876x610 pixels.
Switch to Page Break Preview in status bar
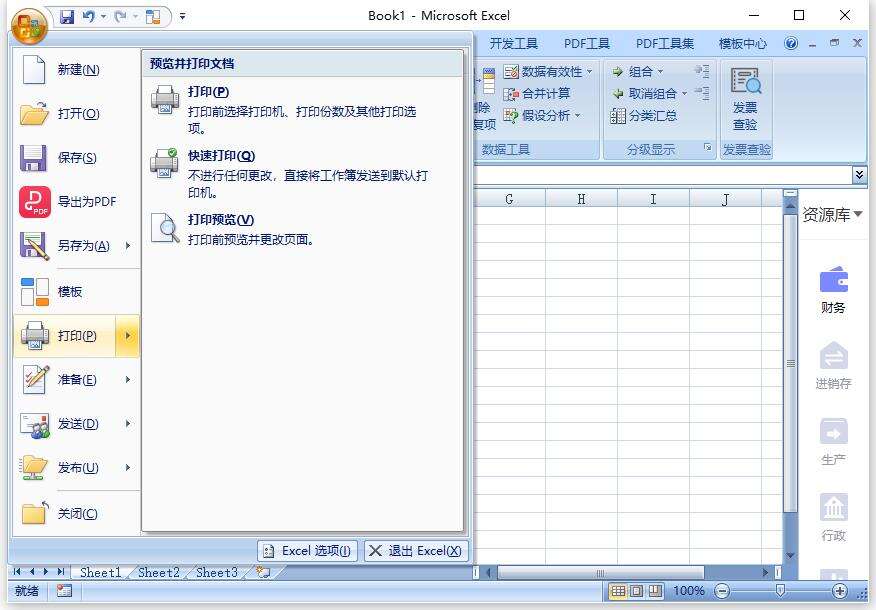655,590
